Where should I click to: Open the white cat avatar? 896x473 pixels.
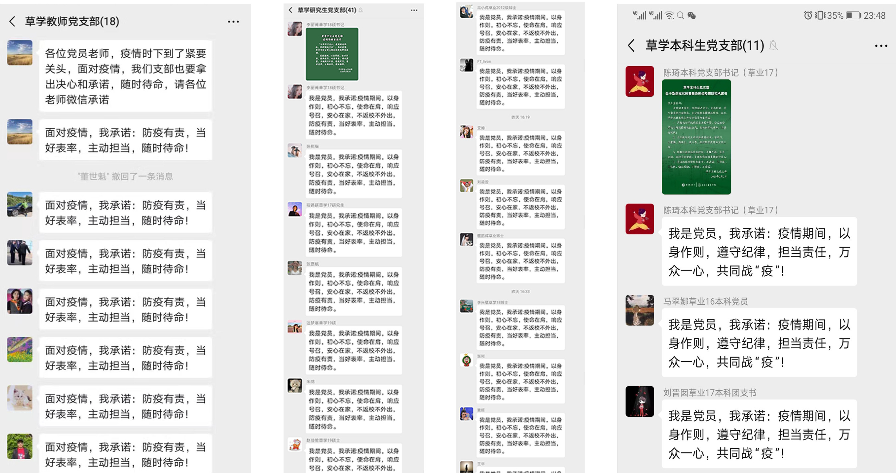click(19, 398)
